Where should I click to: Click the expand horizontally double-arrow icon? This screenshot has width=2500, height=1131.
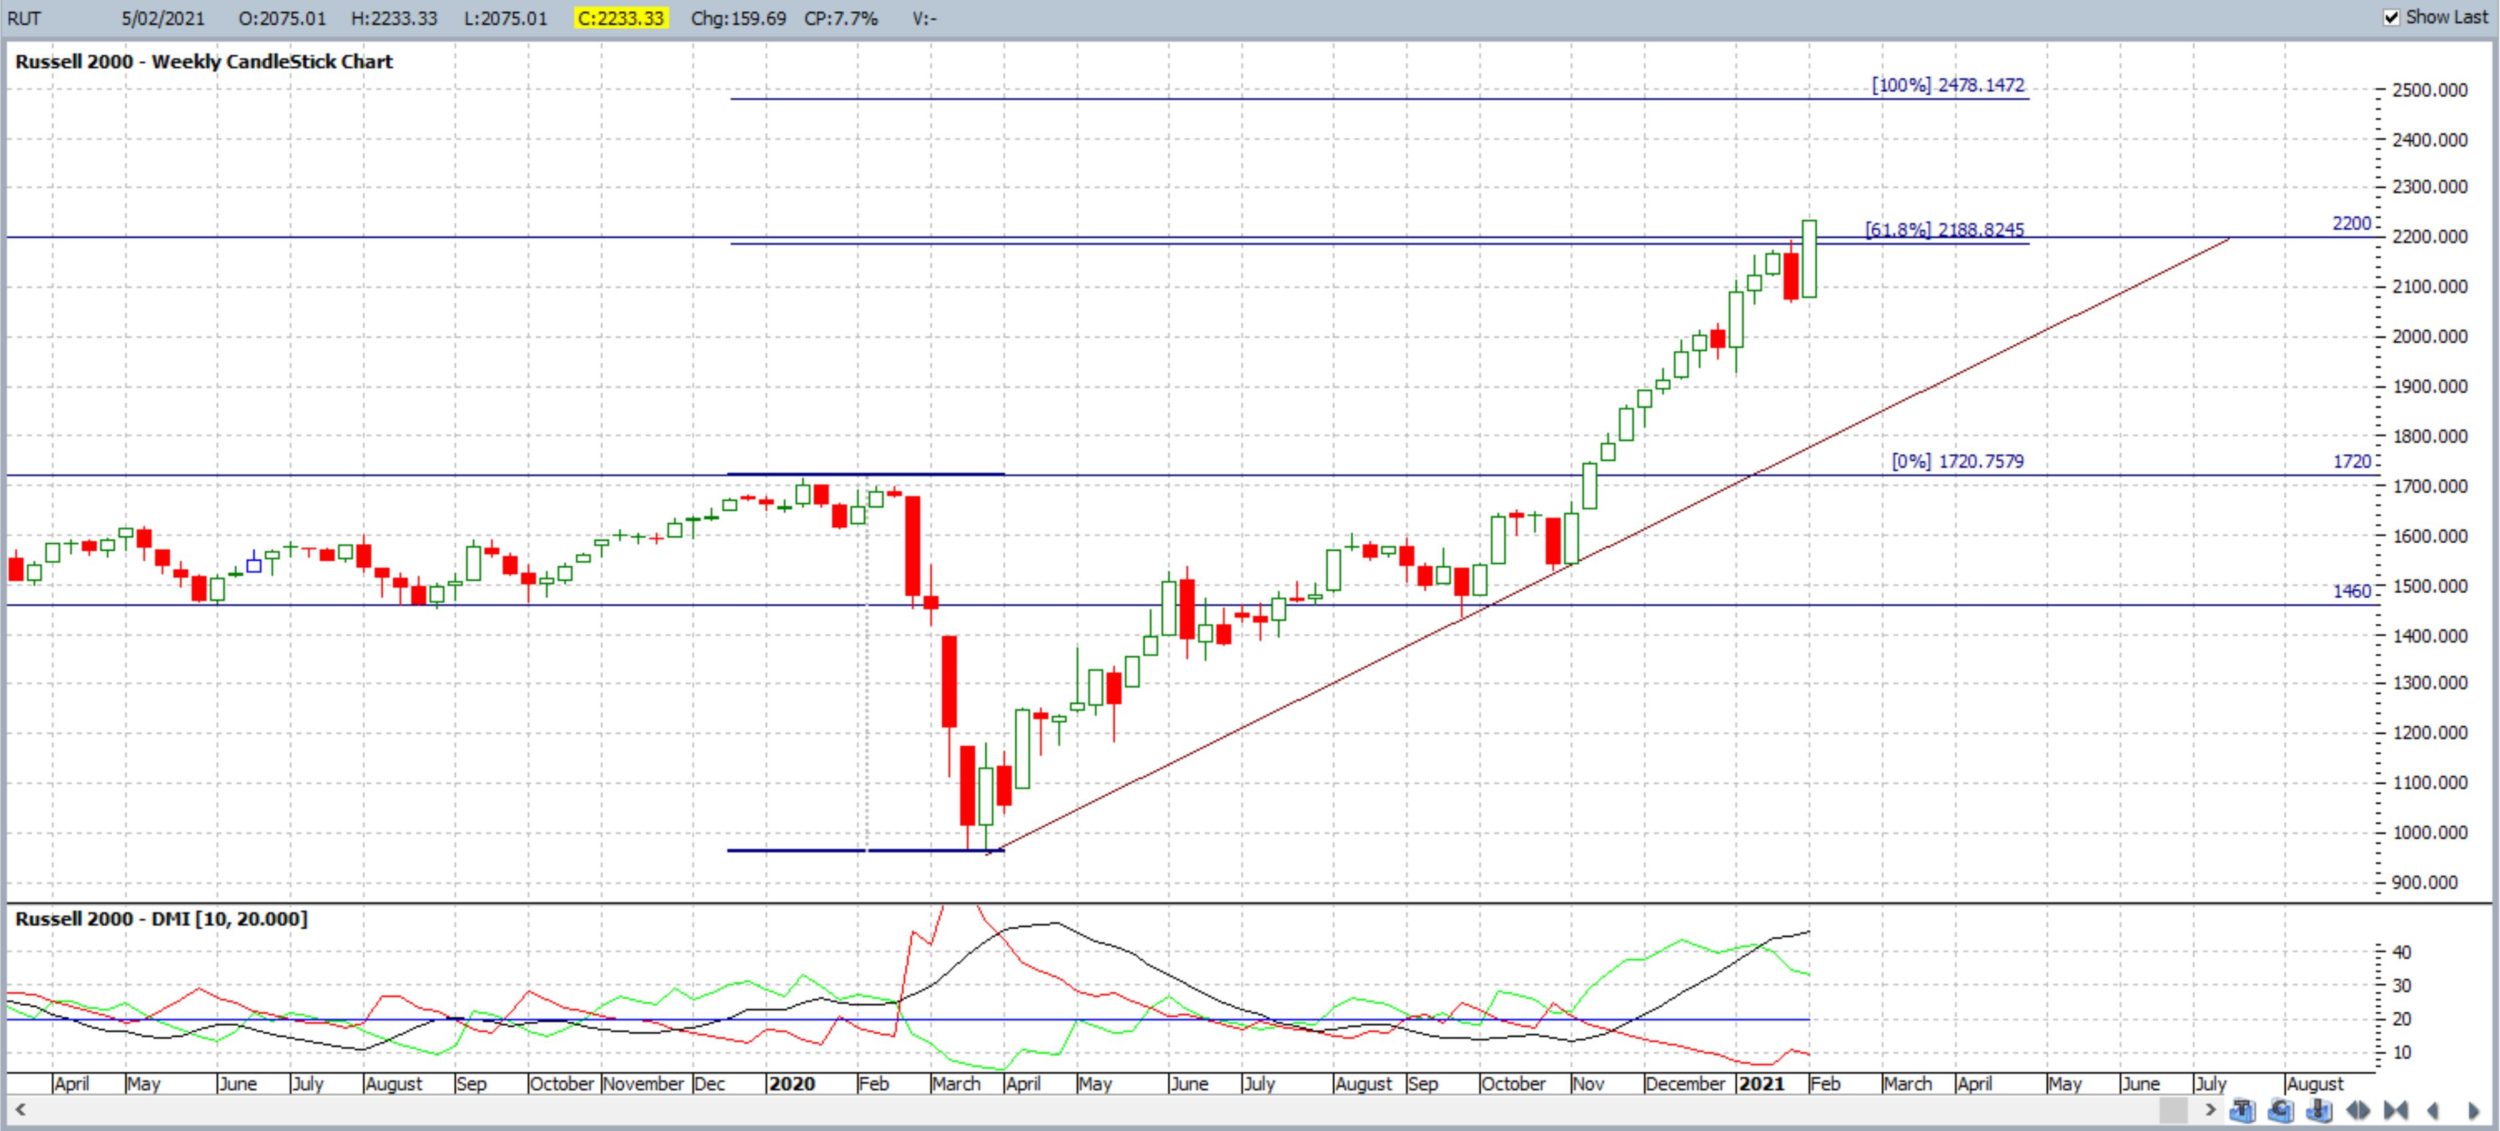pyautogui.click(x=2358, y=1110)
